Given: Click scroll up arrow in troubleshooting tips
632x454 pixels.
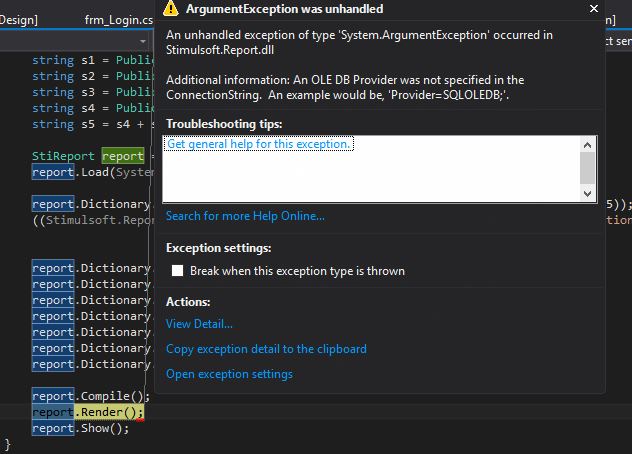Looking at the screenshot, I should [587, 145].
